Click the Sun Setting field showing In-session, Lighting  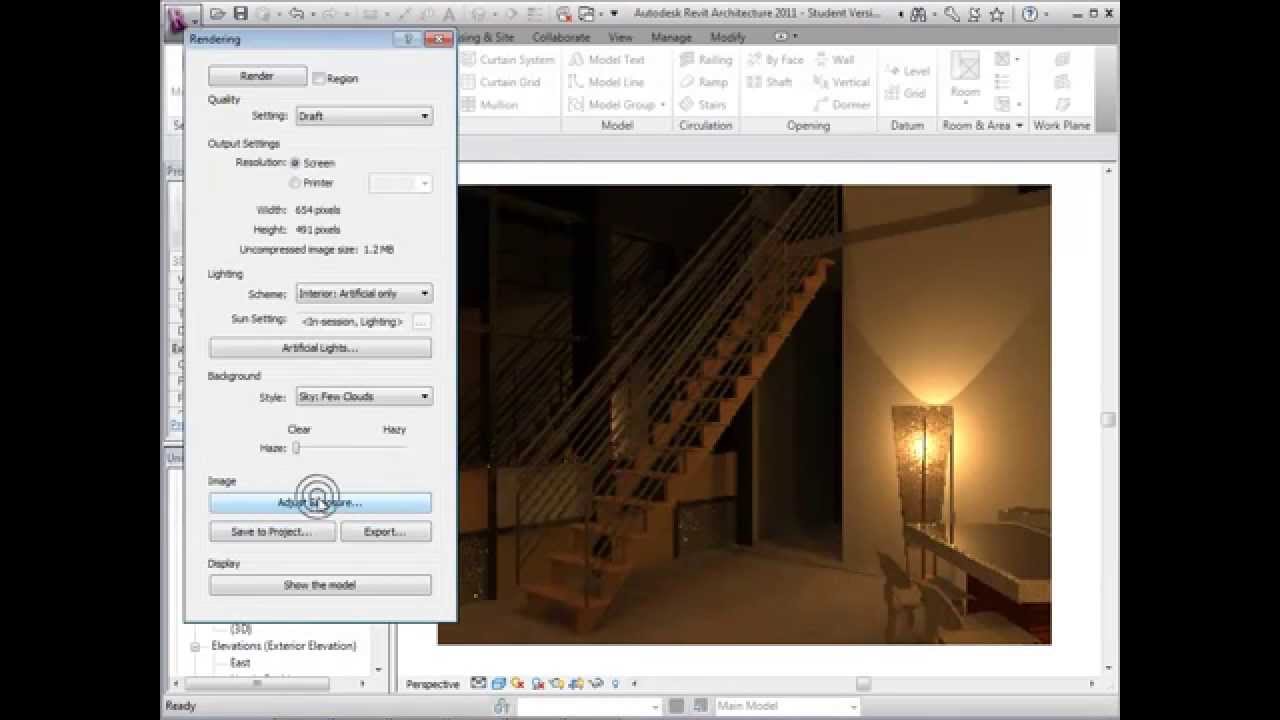353,322
